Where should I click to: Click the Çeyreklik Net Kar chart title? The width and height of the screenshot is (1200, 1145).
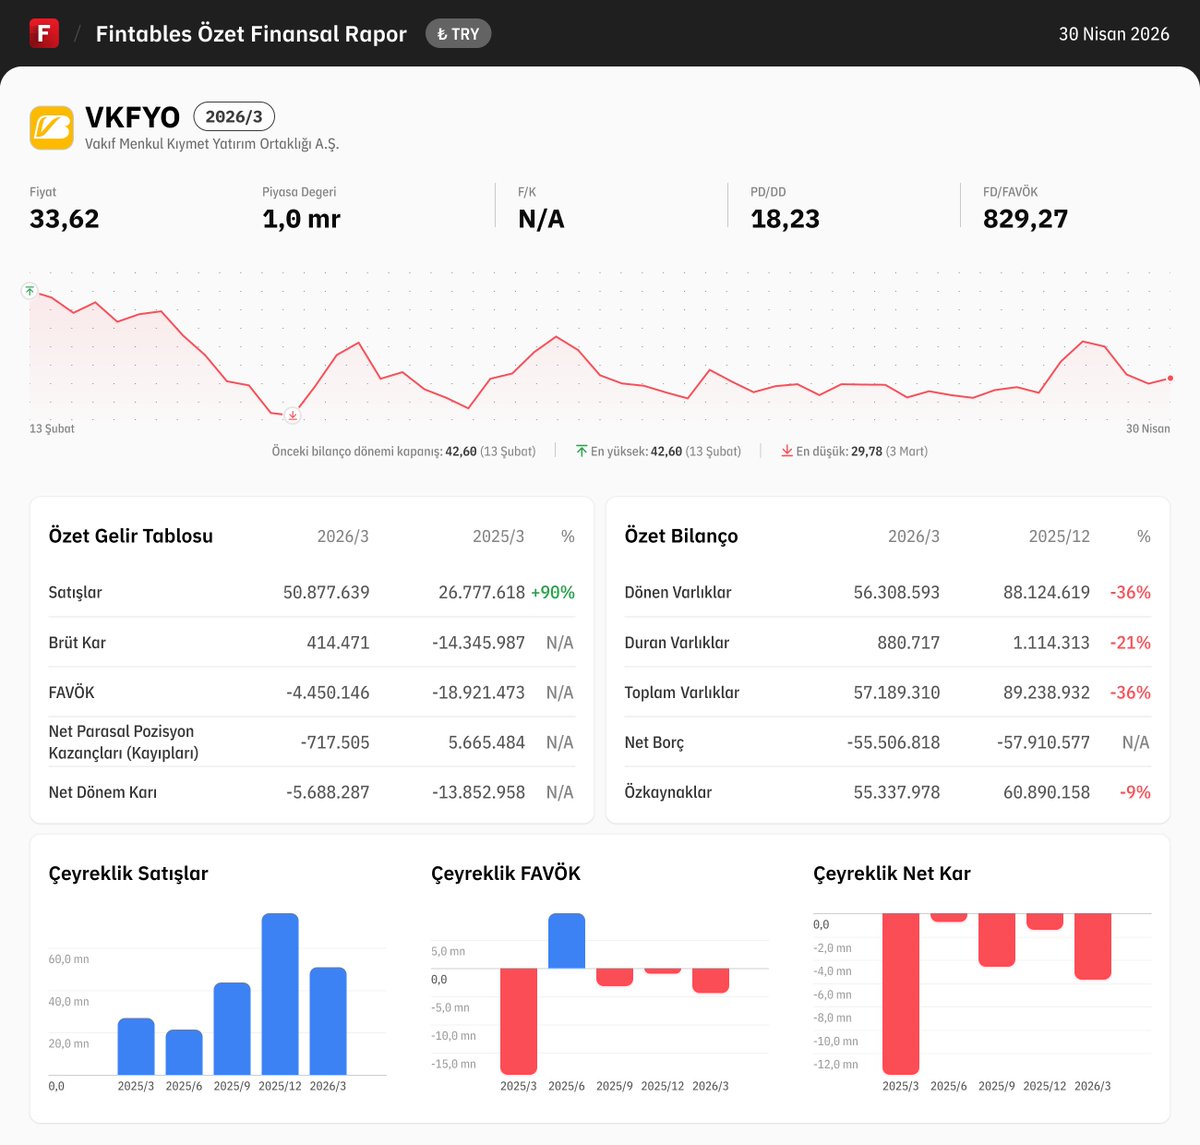click(892, 873)
